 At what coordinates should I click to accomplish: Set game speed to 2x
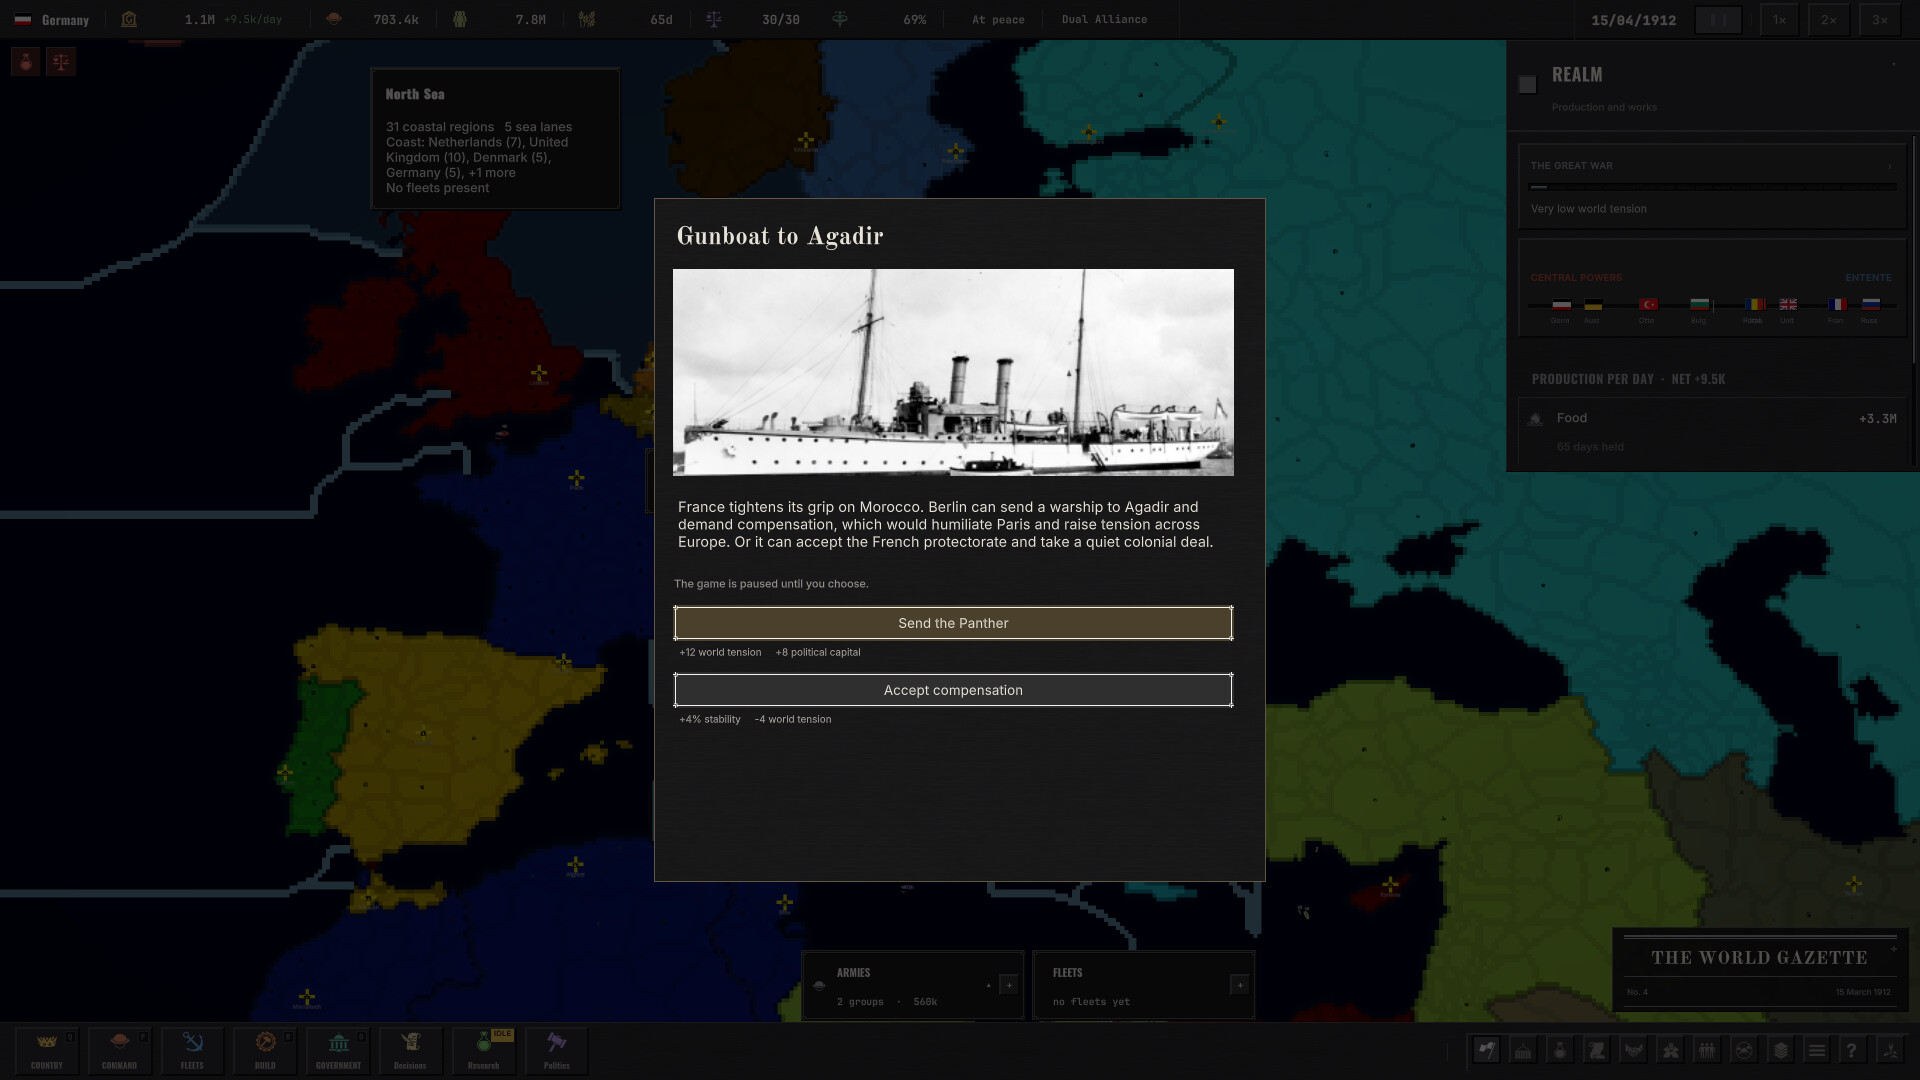[1829, 20]
